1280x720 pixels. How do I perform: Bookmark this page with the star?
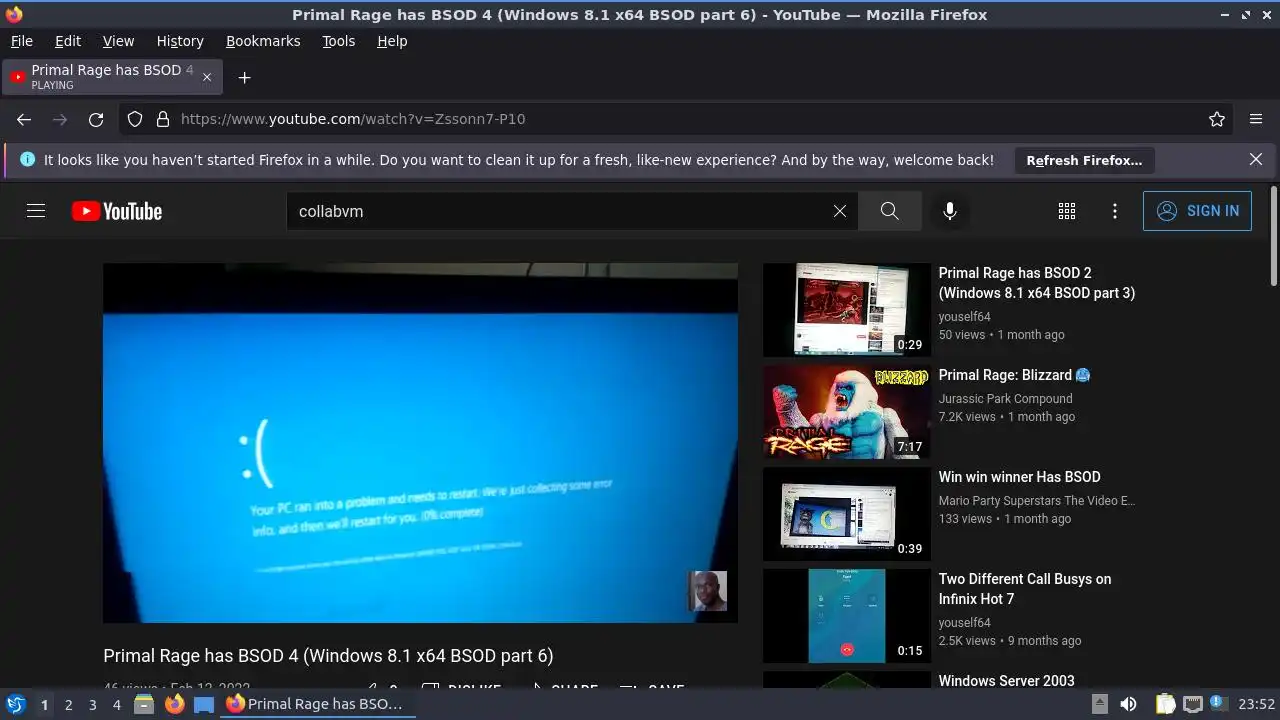pos(1217,119)
